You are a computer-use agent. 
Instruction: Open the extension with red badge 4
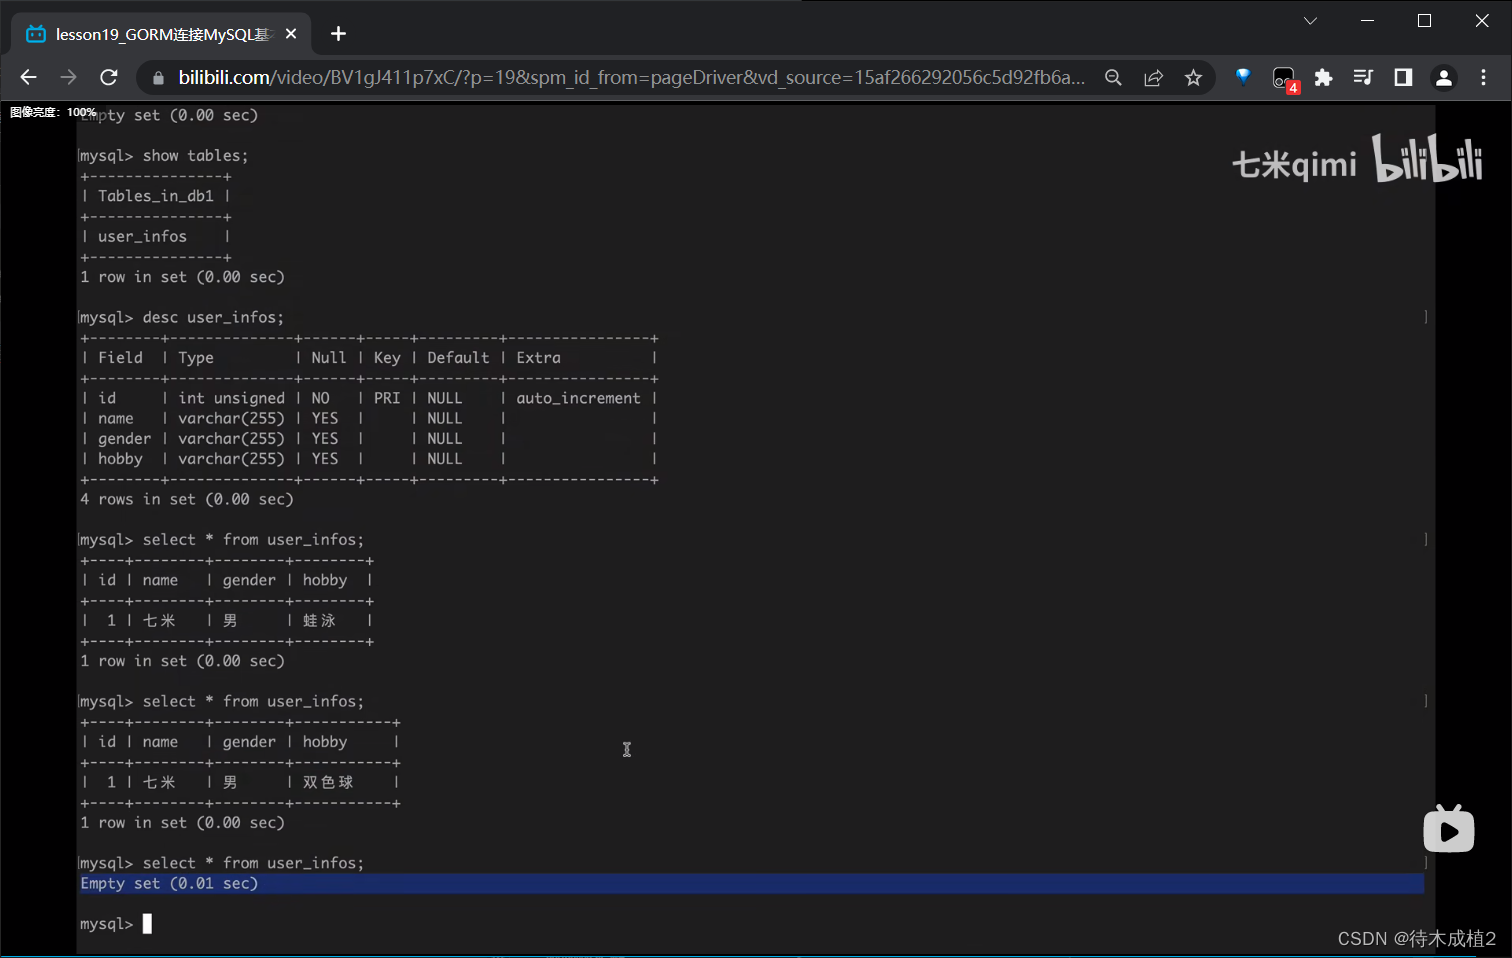tap(1284, 79)
